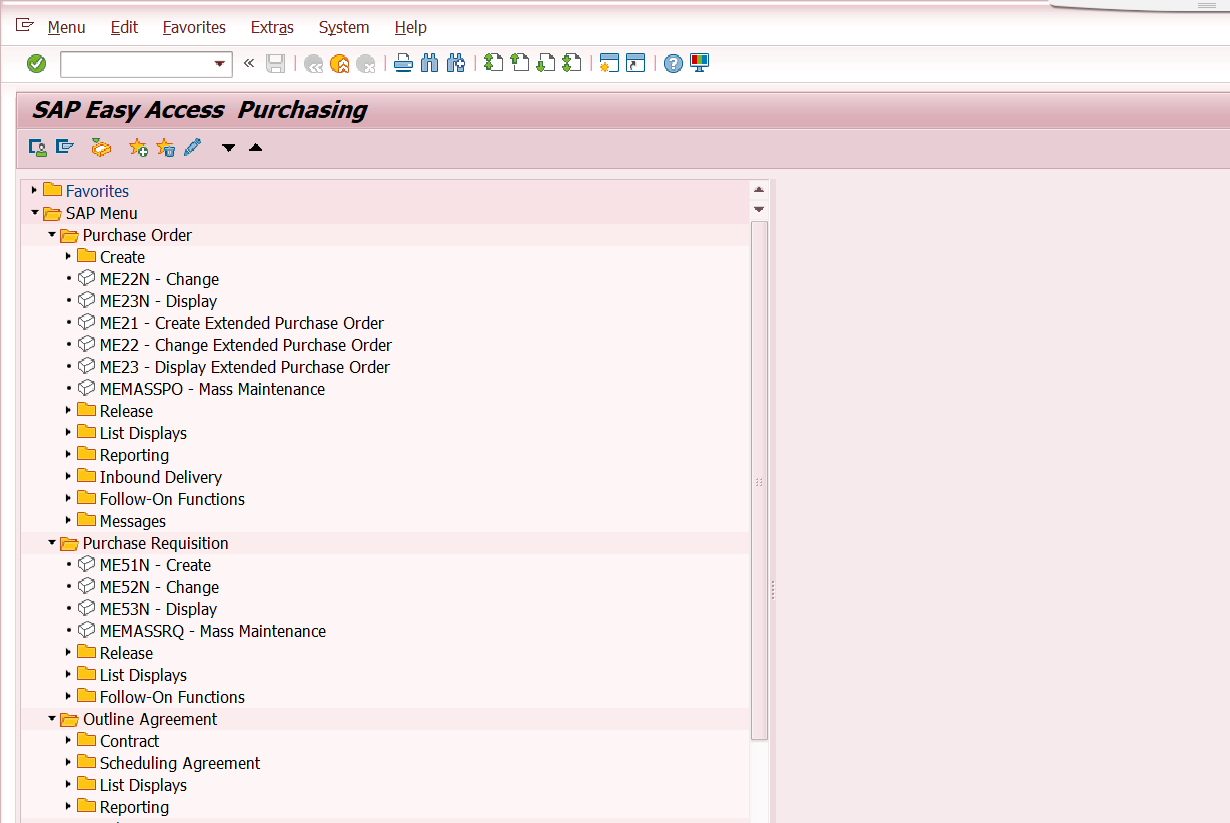Screen dimensions: 1230x823
Task: Open the transaction command field dropdown
Action: point(220,64)
